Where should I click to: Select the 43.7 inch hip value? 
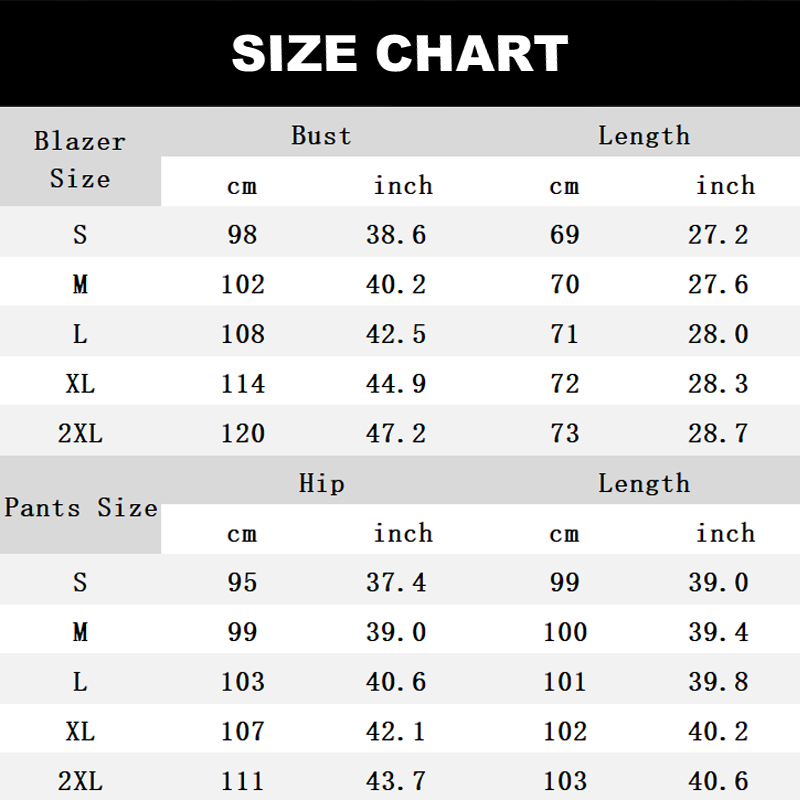(x=396, y=781)
